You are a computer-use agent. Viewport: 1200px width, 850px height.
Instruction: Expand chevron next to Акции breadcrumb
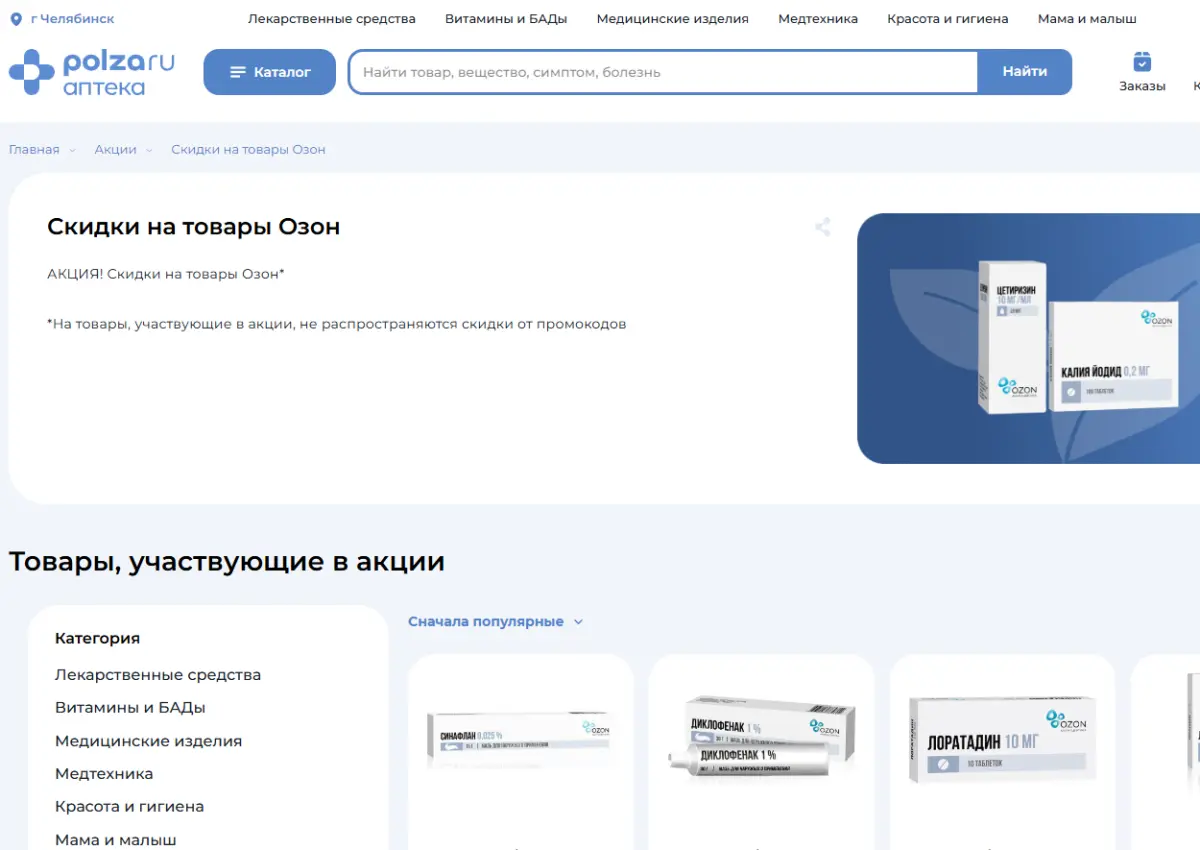[149, 150]
